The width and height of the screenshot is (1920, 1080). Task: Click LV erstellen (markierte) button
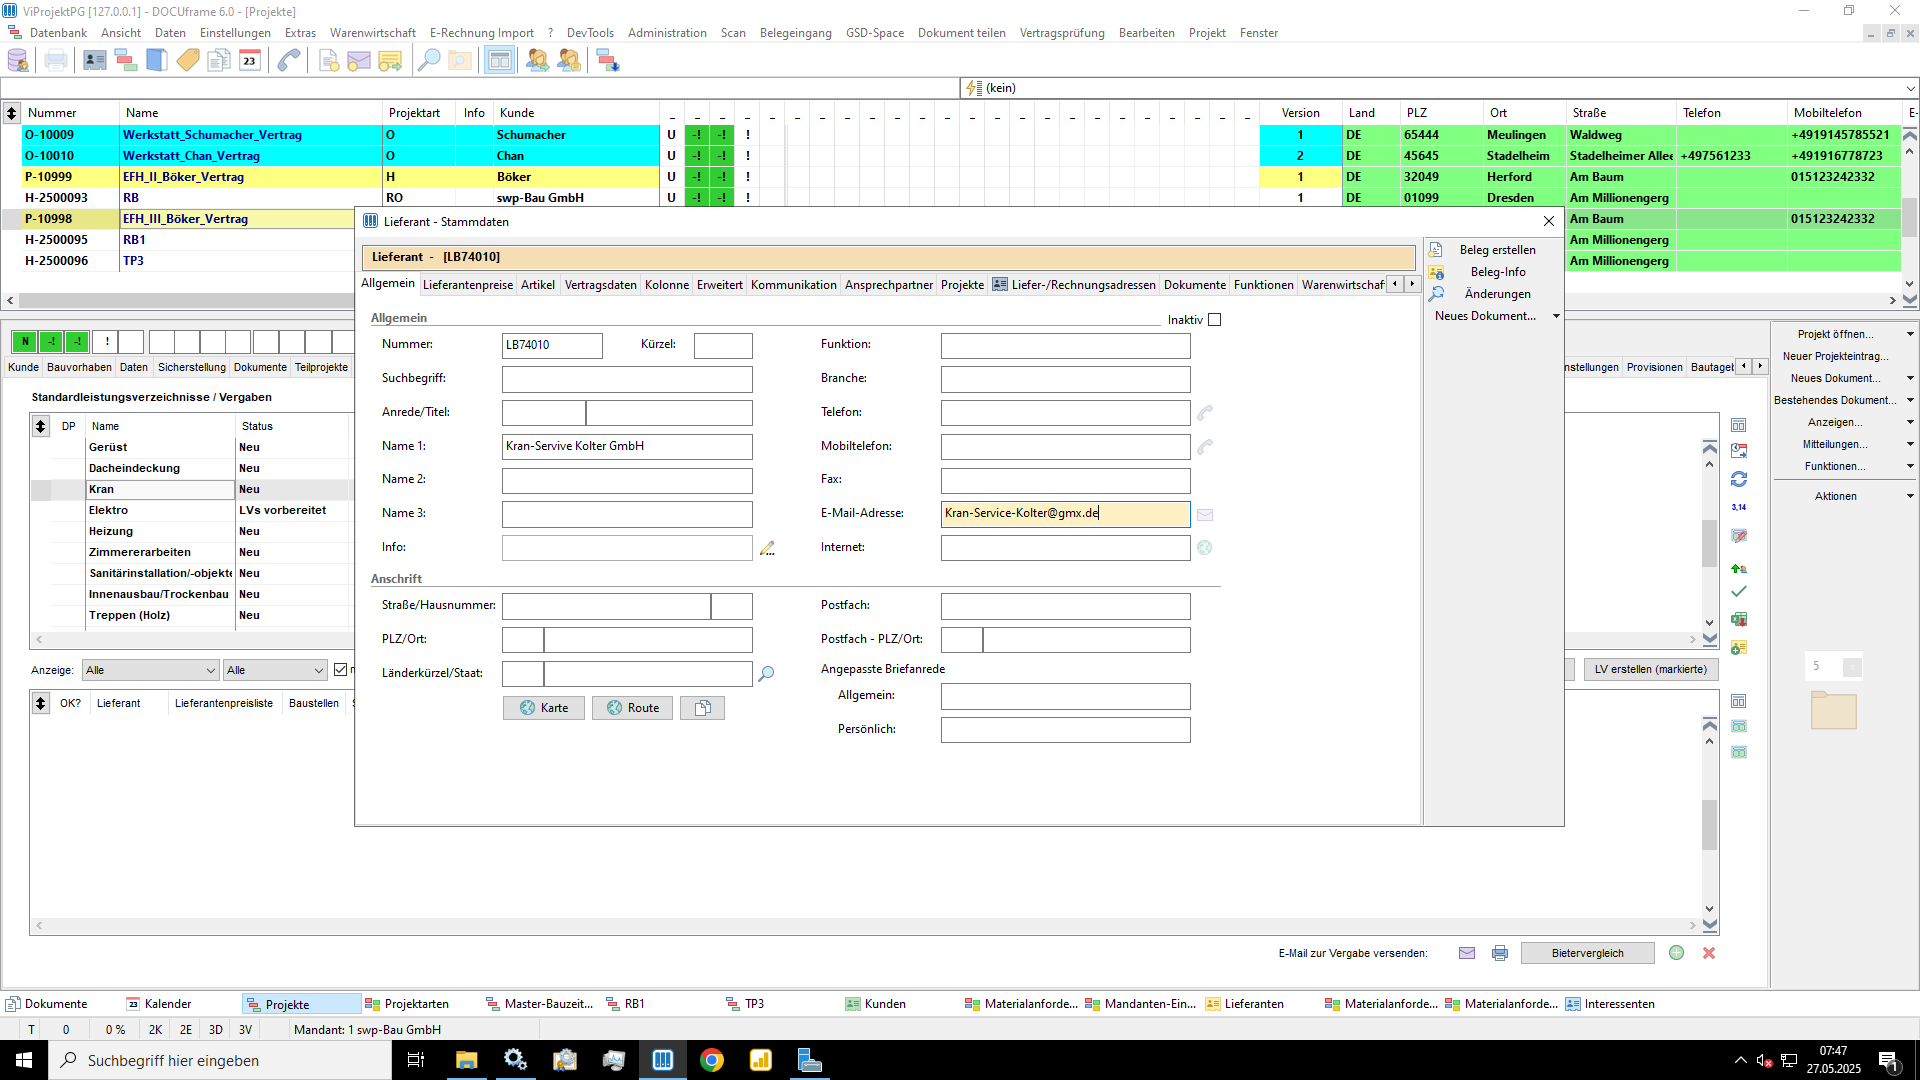click(1651, 669)
